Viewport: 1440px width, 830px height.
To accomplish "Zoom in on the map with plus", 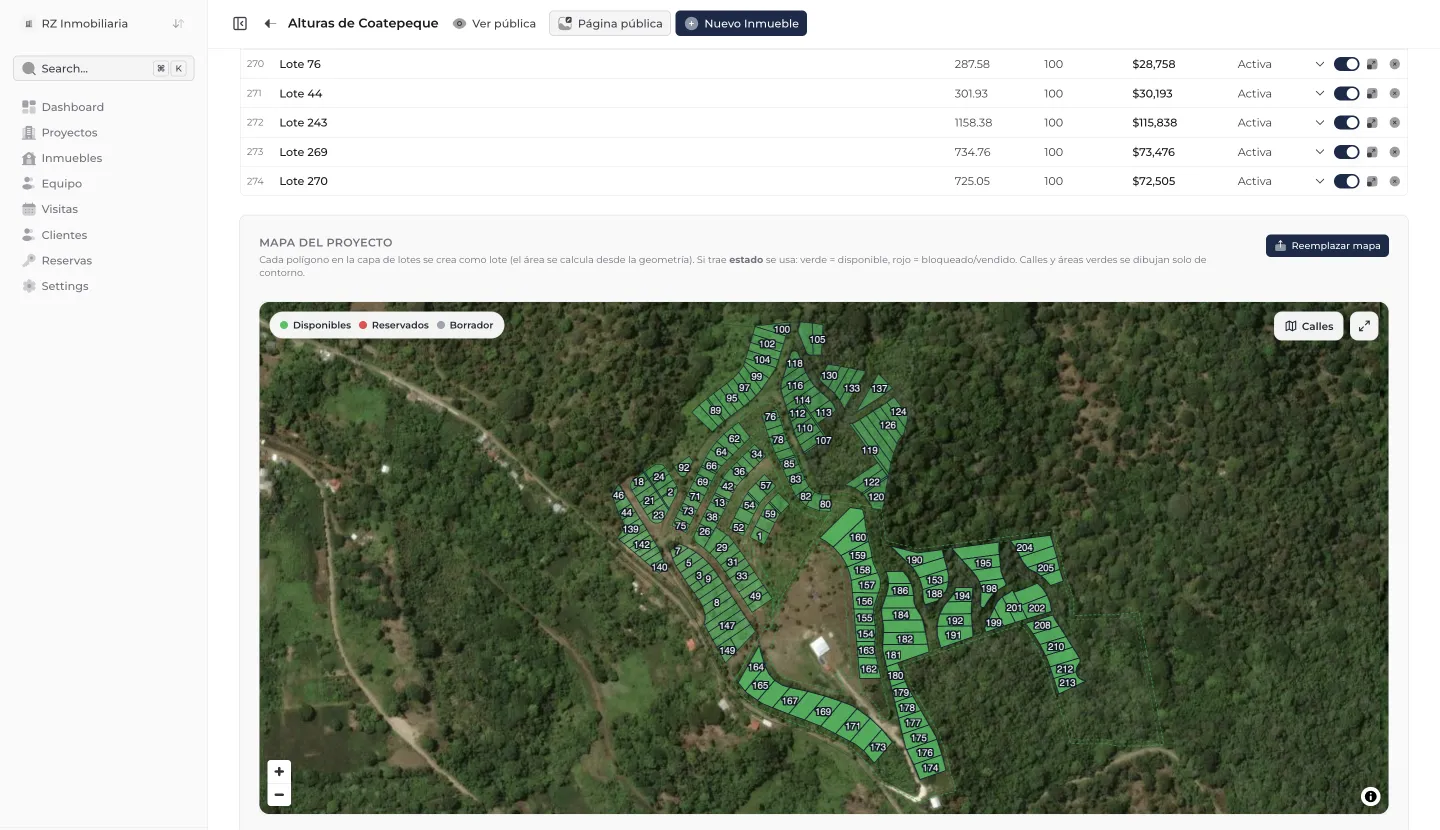I will (x=279, y=772).
